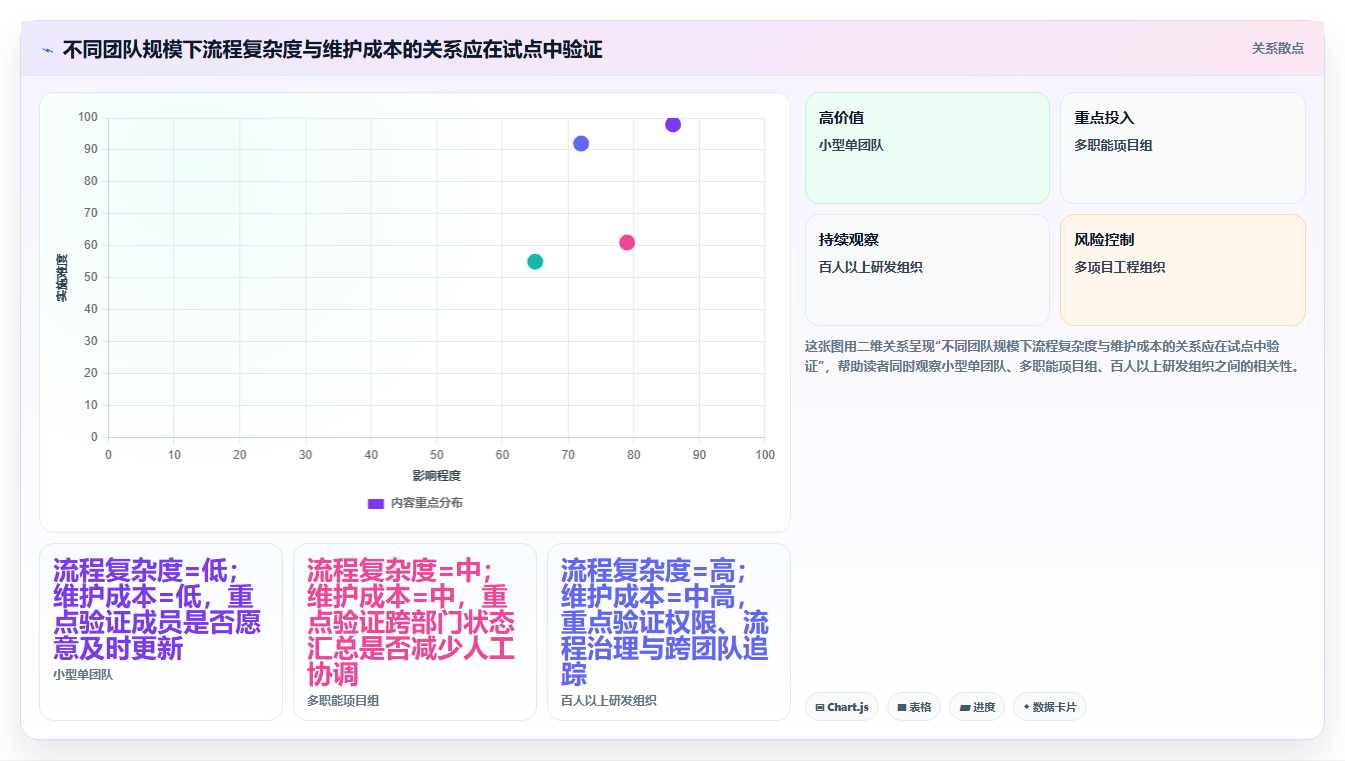Open the 风险控制 quadrant card
Screen dimensions: 1345x761
click(x=1183, y=270)
